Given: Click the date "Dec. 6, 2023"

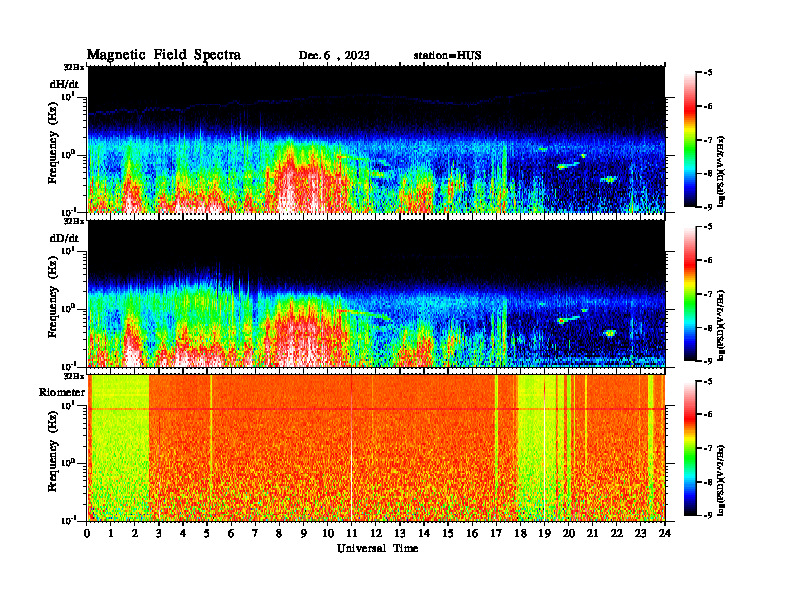Looking at the screenshot, I should coord(334,56).
